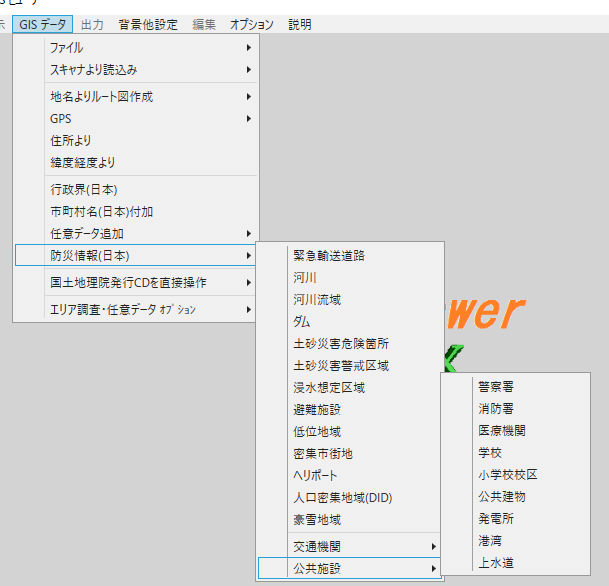Expand the スキャナより読込み submenu
609x586 pixels.
tap(93, 69)
